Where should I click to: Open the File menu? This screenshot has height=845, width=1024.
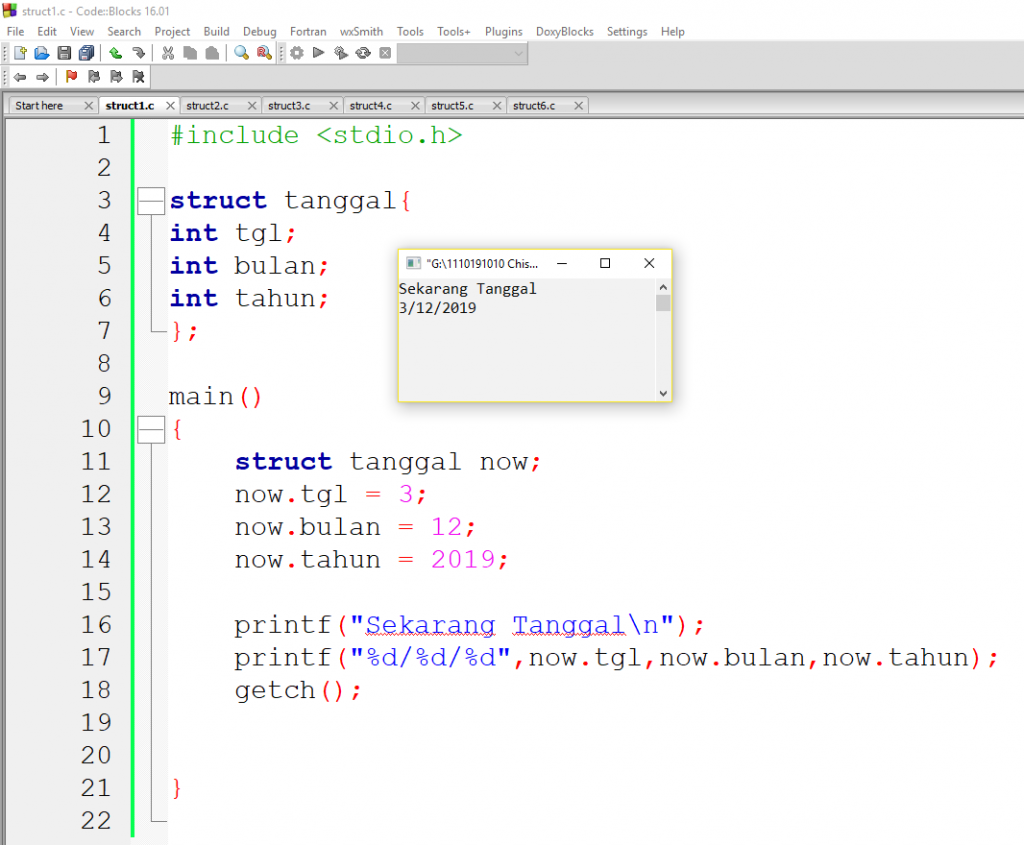coord(16,31)
